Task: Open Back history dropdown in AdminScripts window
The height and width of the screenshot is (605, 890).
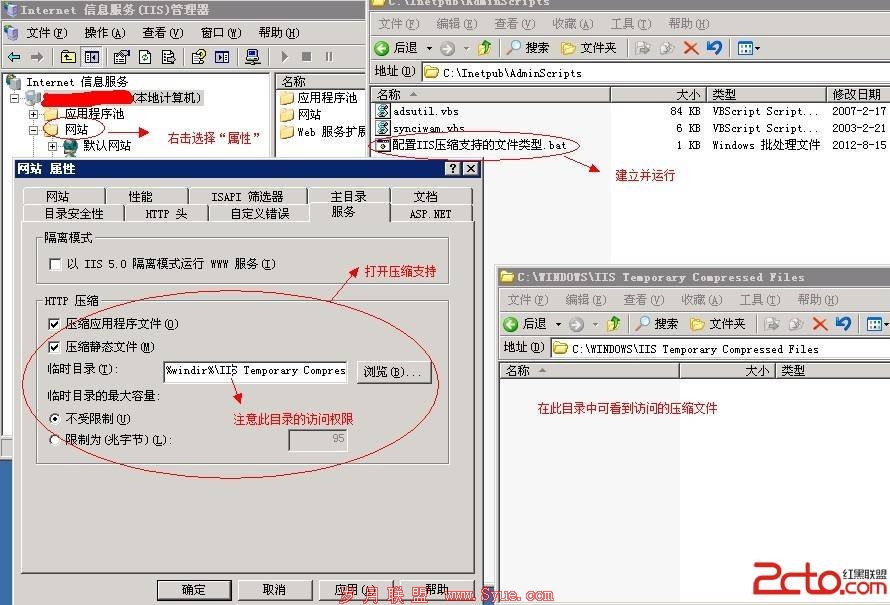Action: 429,48
